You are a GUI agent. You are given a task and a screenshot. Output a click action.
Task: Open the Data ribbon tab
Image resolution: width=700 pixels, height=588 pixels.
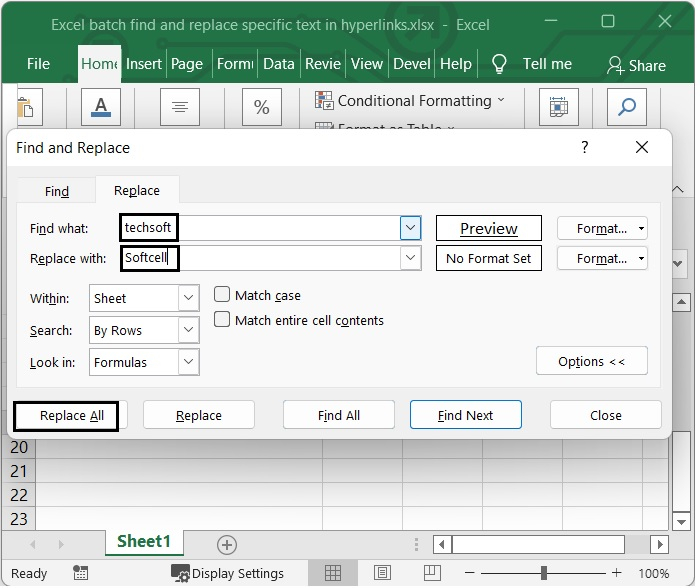[x=278, y=64]
